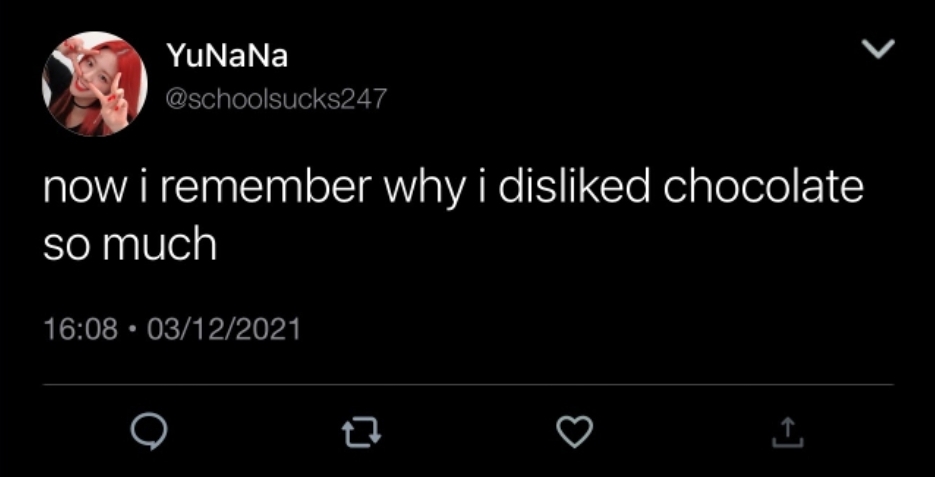Viewport: 935px width, 477px height.
Task: Click the 03/12/2021 date
Action: coord(224,329)
